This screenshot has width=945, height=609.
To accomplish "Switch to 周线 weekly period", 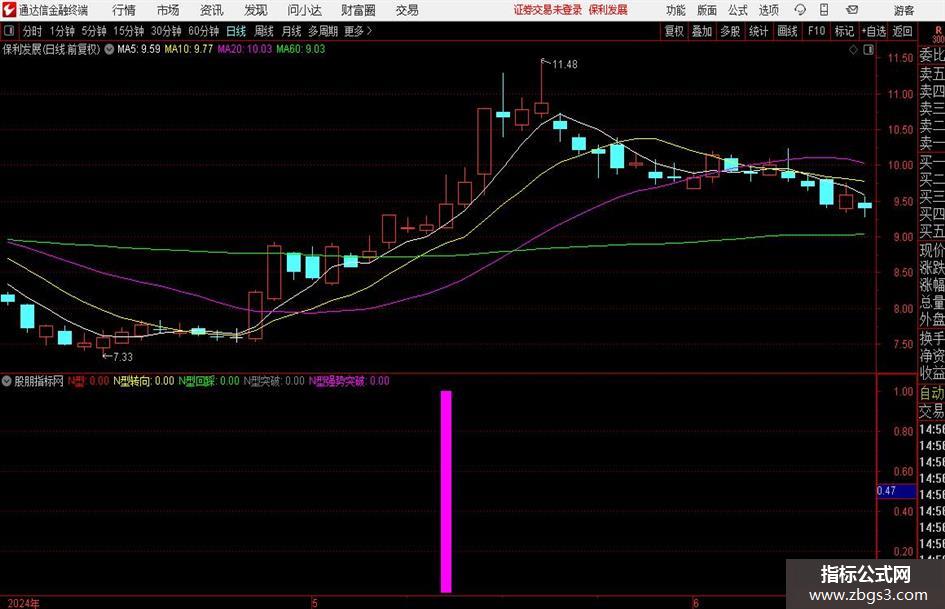I will (x=264, y=31).
